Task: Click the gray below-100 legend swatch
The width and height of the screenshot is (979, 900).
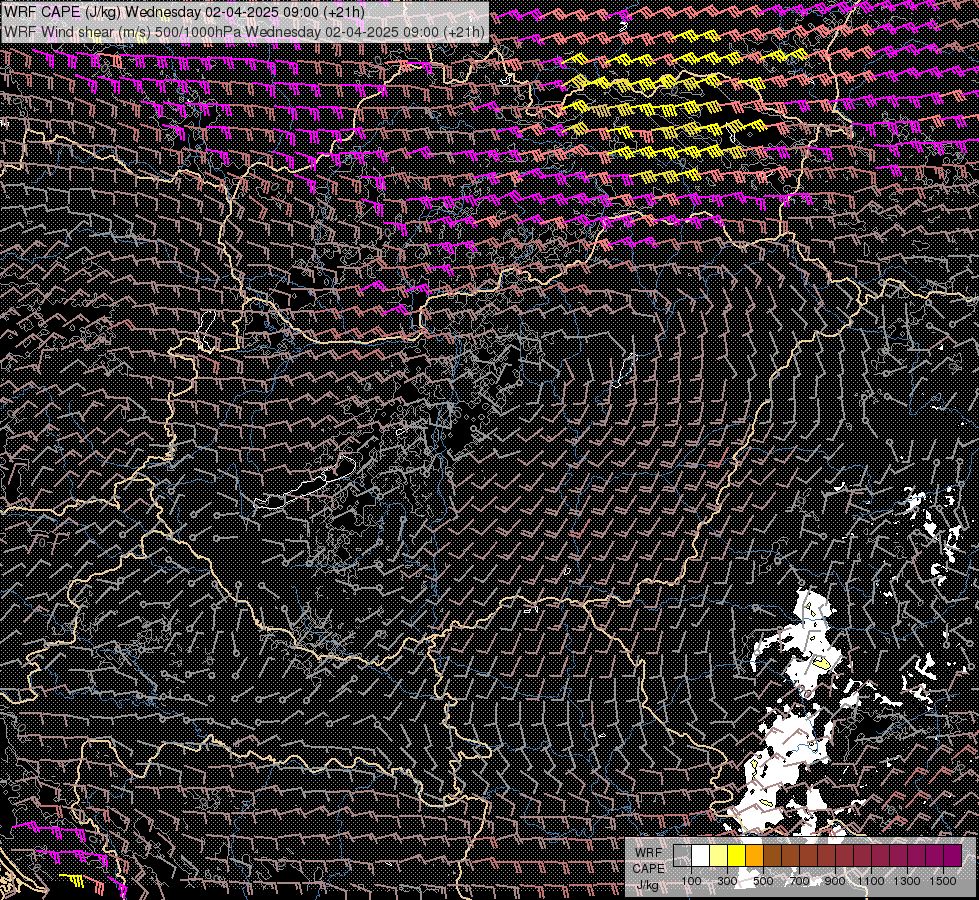Action: click(682, 855)
